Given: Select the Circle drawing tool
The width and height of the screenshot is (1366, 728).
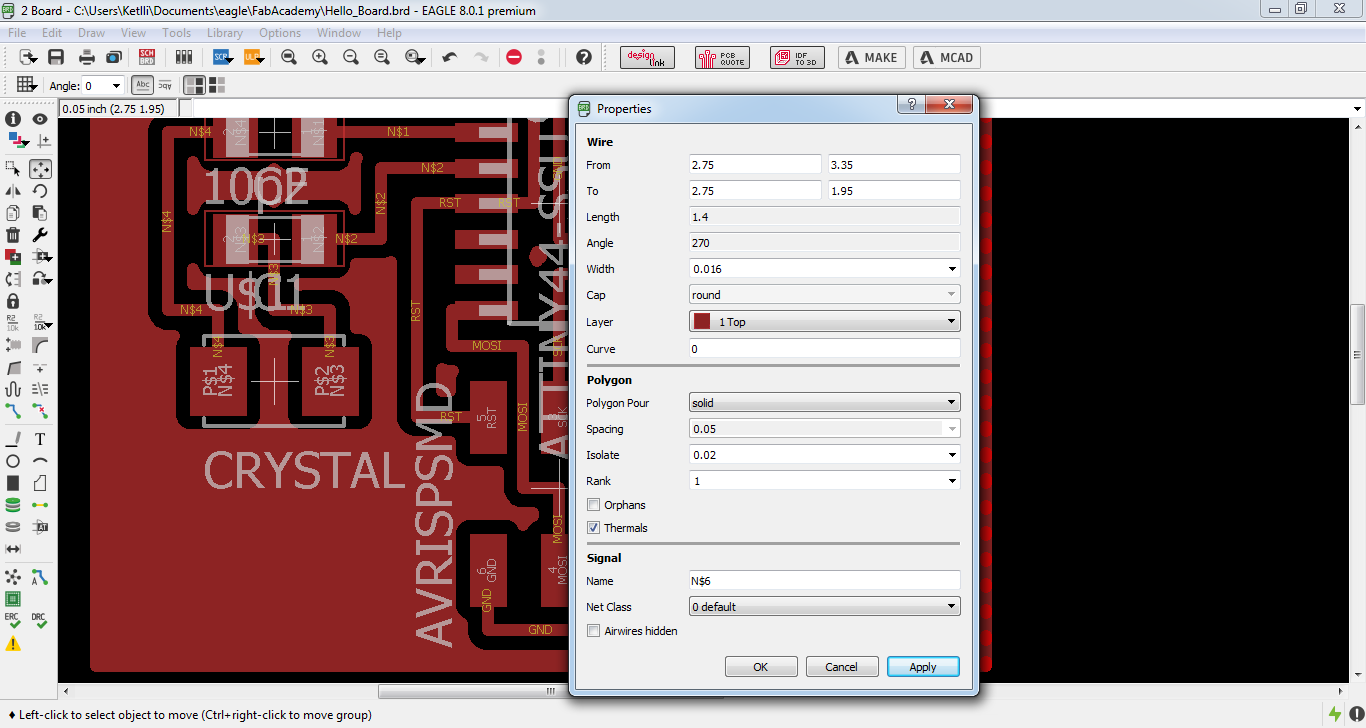Looking at the screenshot, I should [x=13, y=461].
